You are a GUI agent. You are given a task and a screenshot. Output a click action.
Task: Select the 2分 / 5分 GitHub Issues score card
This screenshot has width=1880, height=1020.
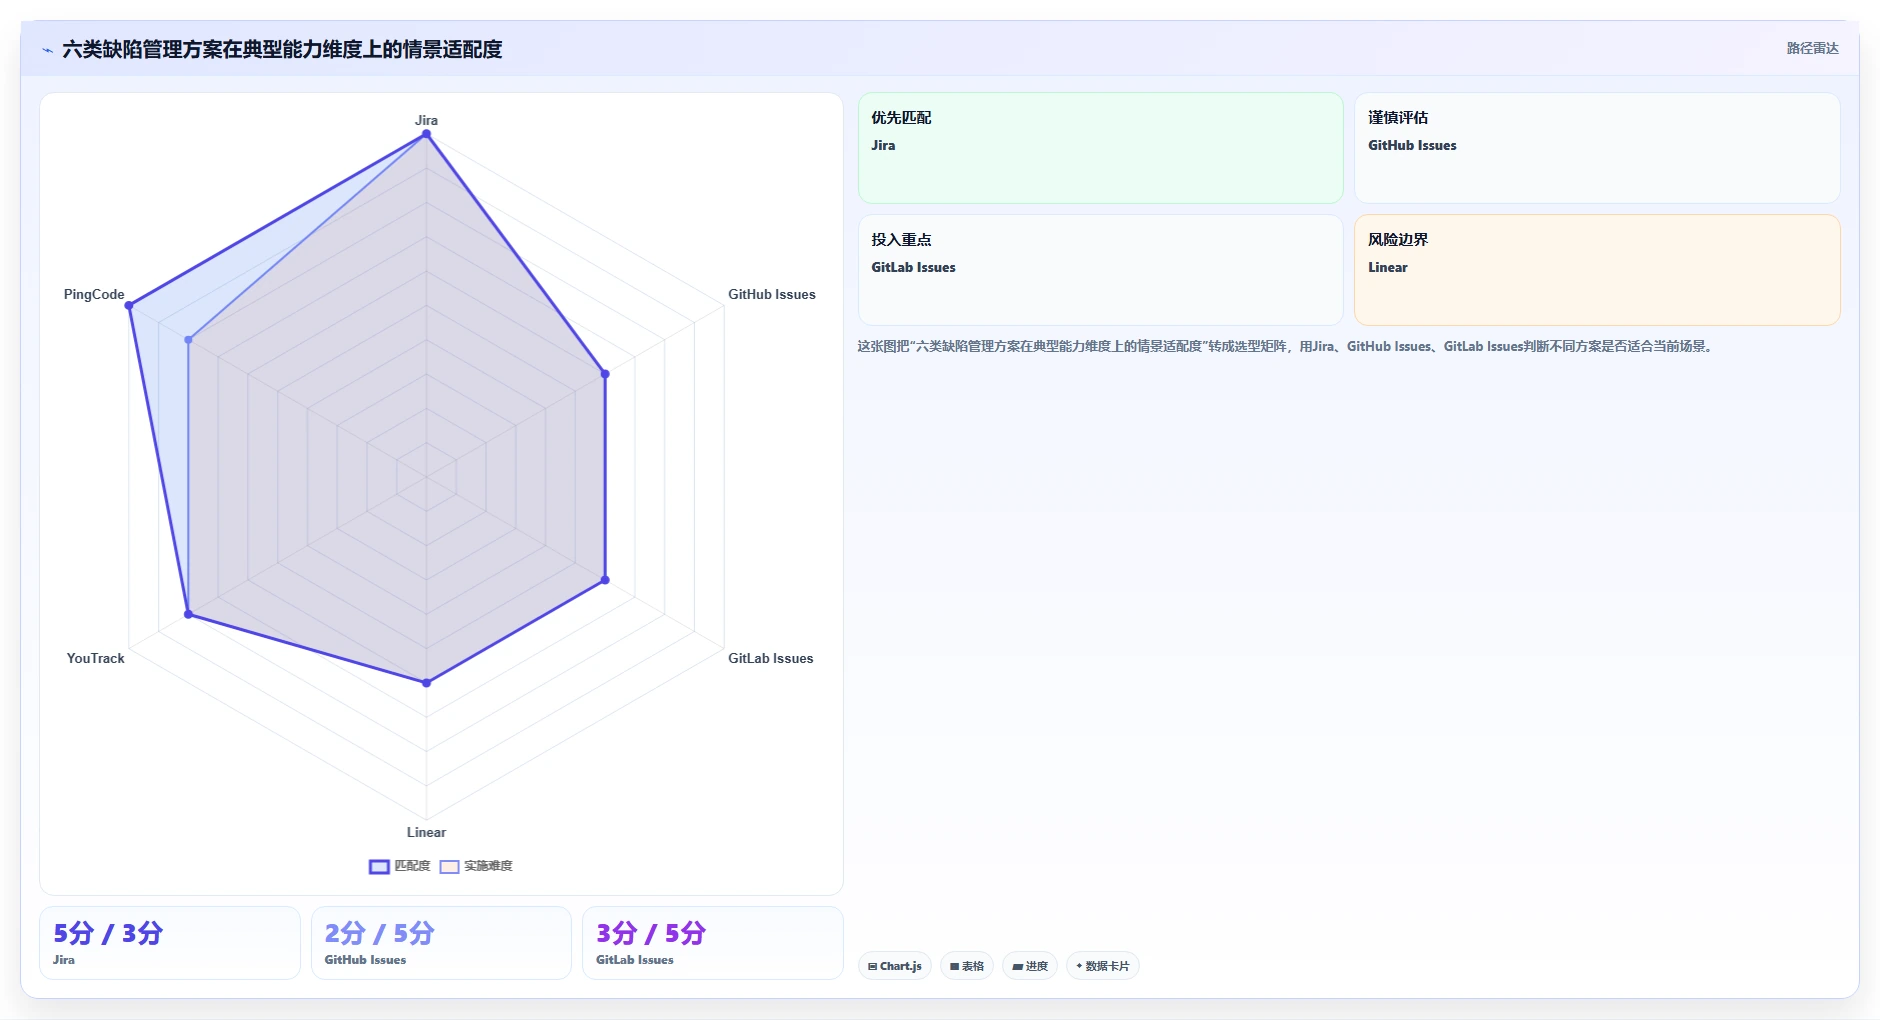(x=441, y=943)
